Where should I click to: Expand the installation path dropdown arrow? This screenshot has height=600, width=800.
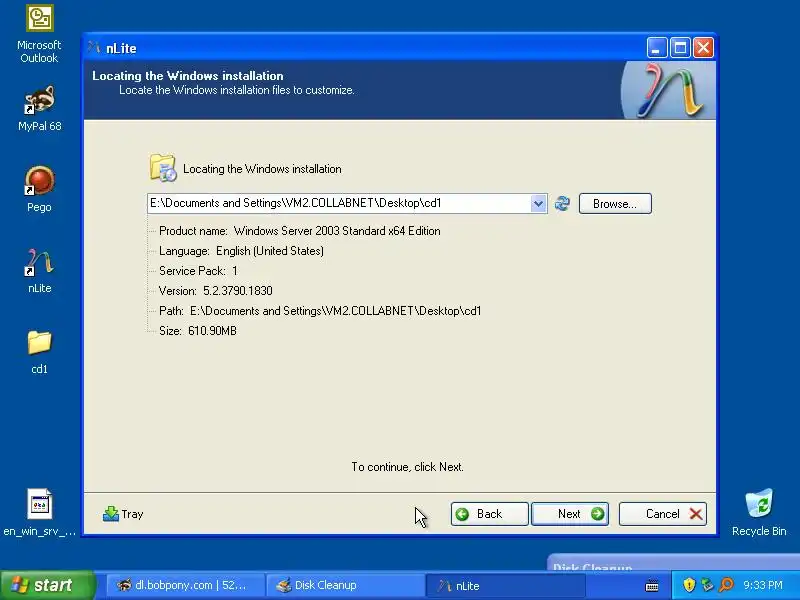pos(538,204)
